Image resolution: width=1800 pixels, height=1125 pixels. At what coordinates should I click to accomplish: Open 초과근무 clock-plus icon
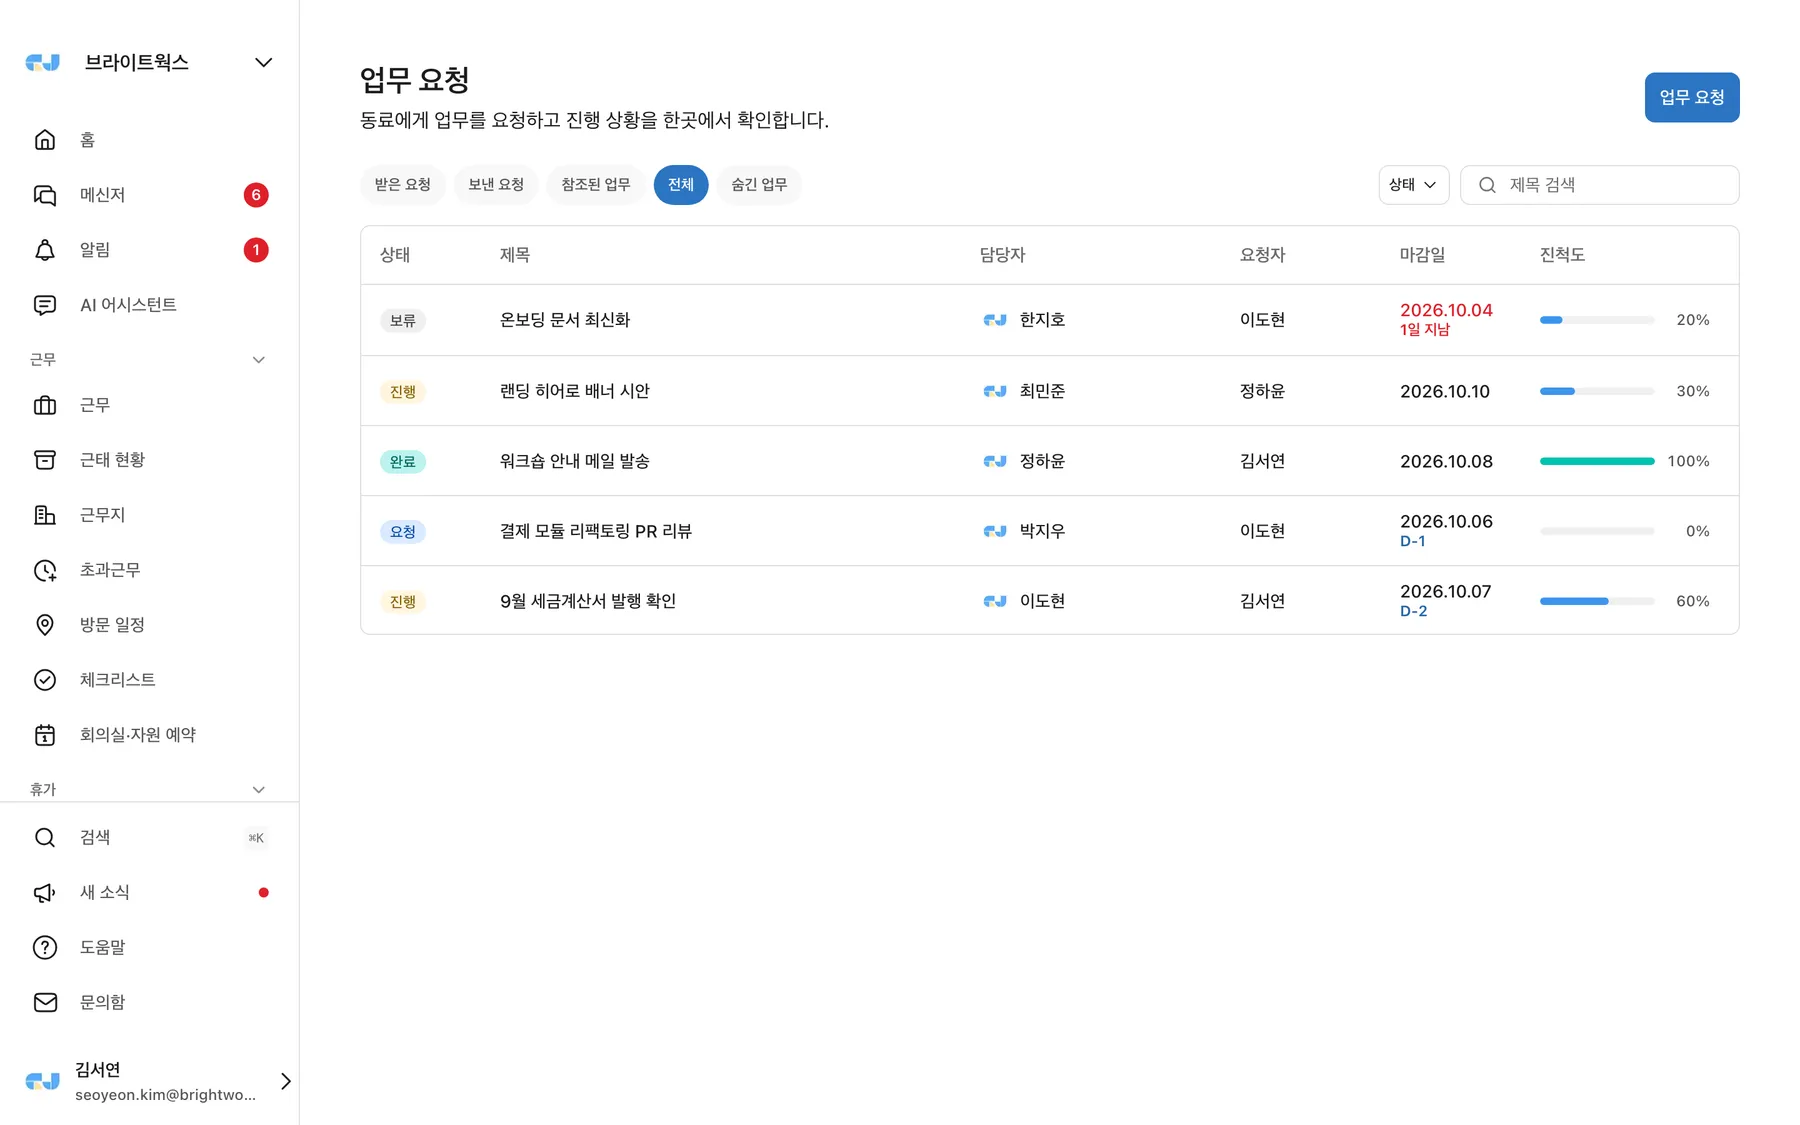(45, 570)
